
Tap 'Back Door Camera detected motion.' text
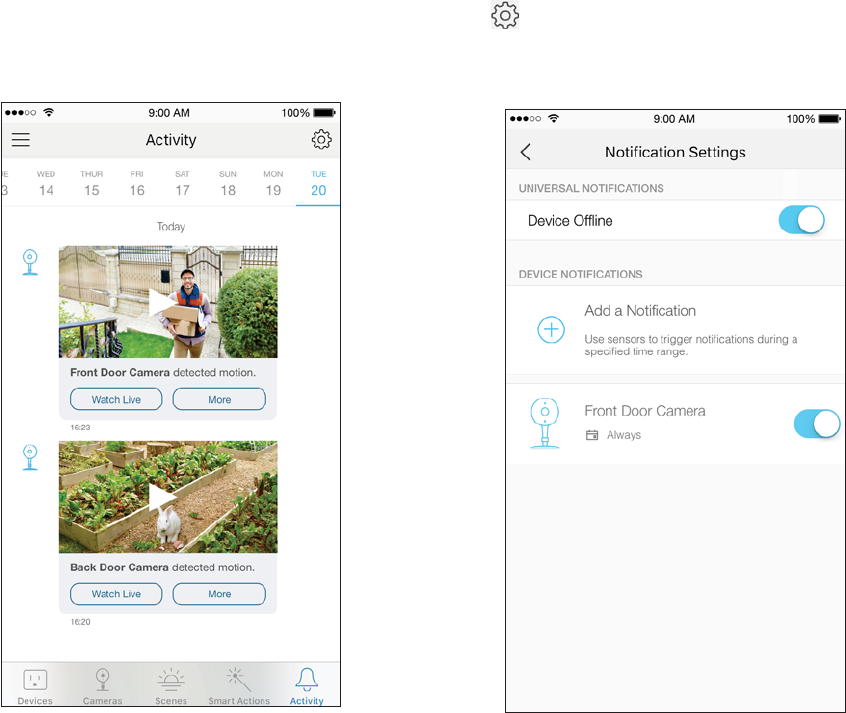162,567
